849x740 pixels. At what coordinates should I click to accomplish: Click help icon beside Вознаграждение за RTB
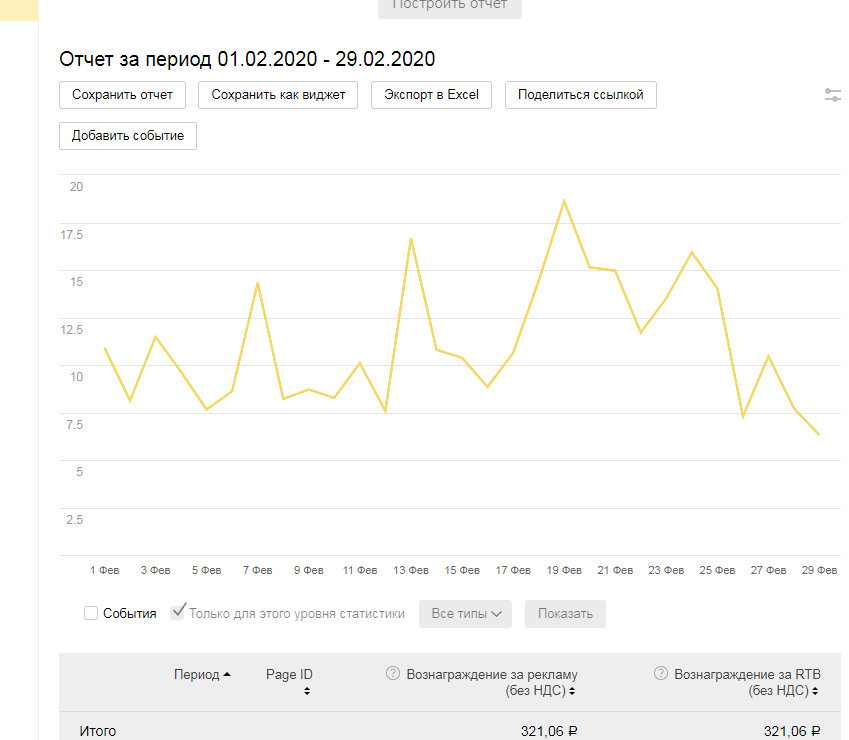pos(660,674)
